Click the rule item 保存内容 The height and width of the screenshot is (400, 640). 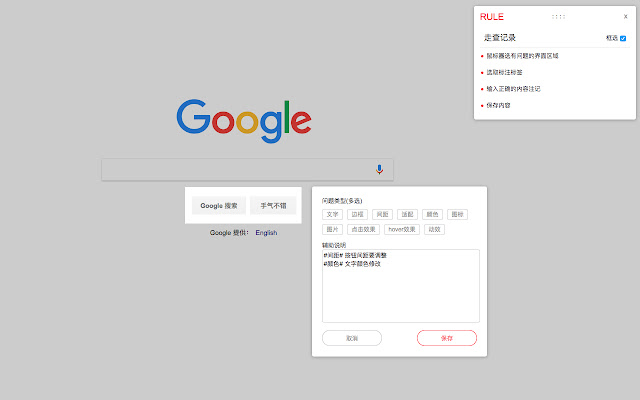coord(498,105)
